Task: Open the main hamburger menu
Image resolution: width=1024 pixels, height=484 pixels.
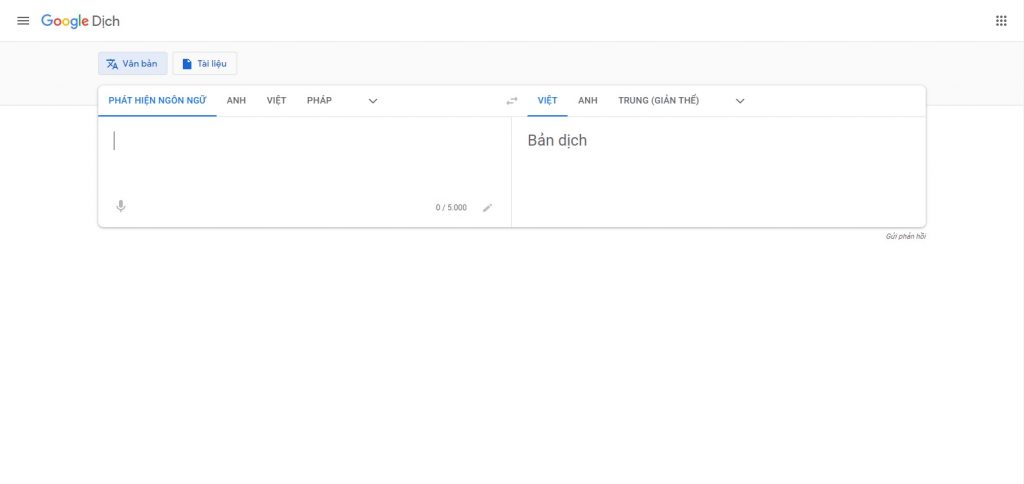Action: coord(23,21)
